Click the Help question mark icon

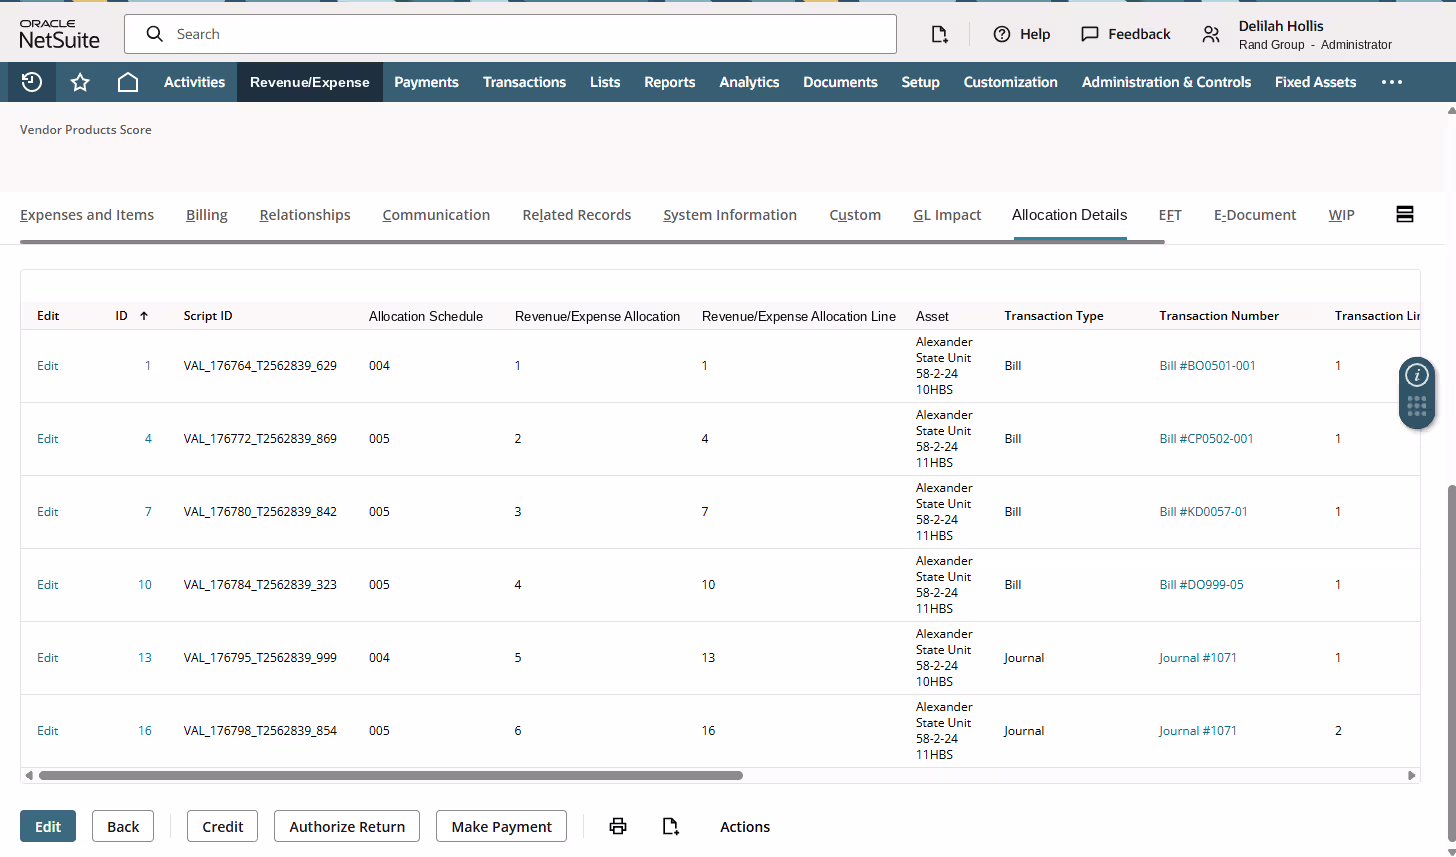[x=1002, y=34]
